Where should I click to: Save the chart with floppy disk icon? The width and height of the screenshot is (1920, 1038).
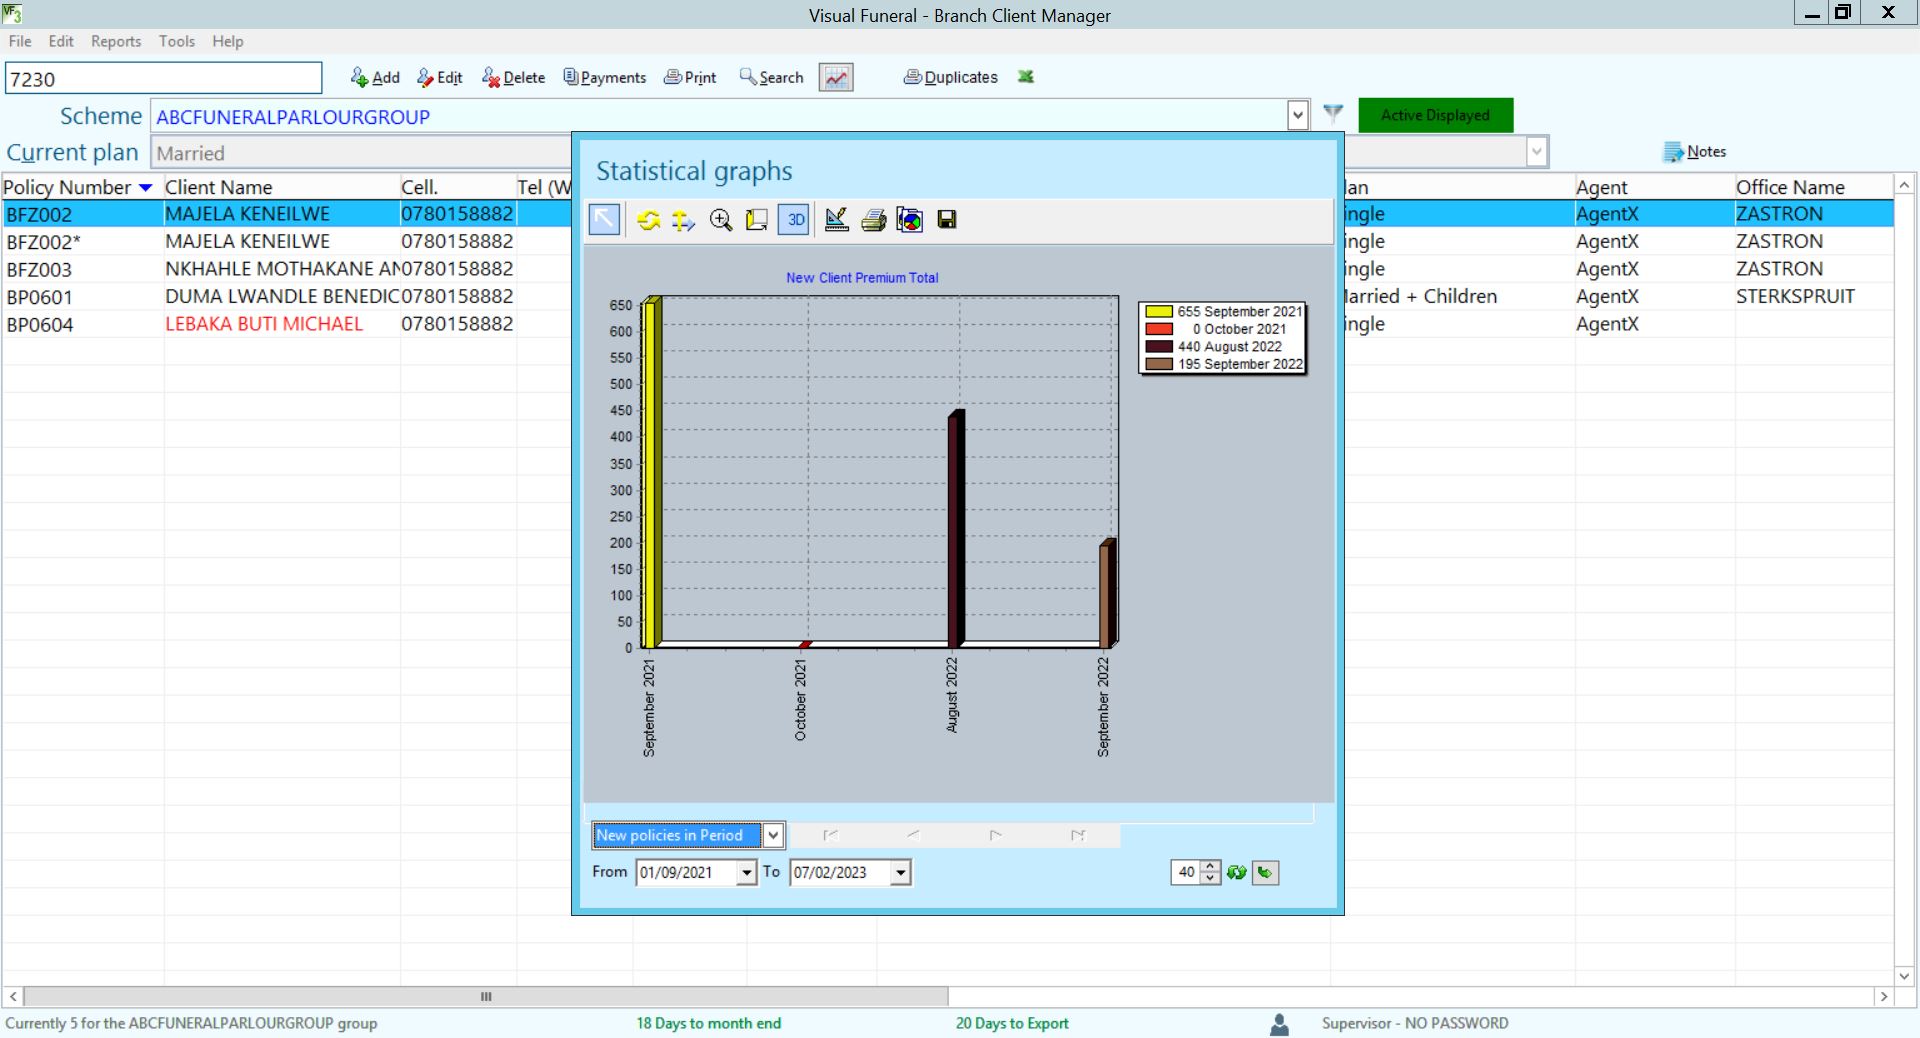(947, 220)
